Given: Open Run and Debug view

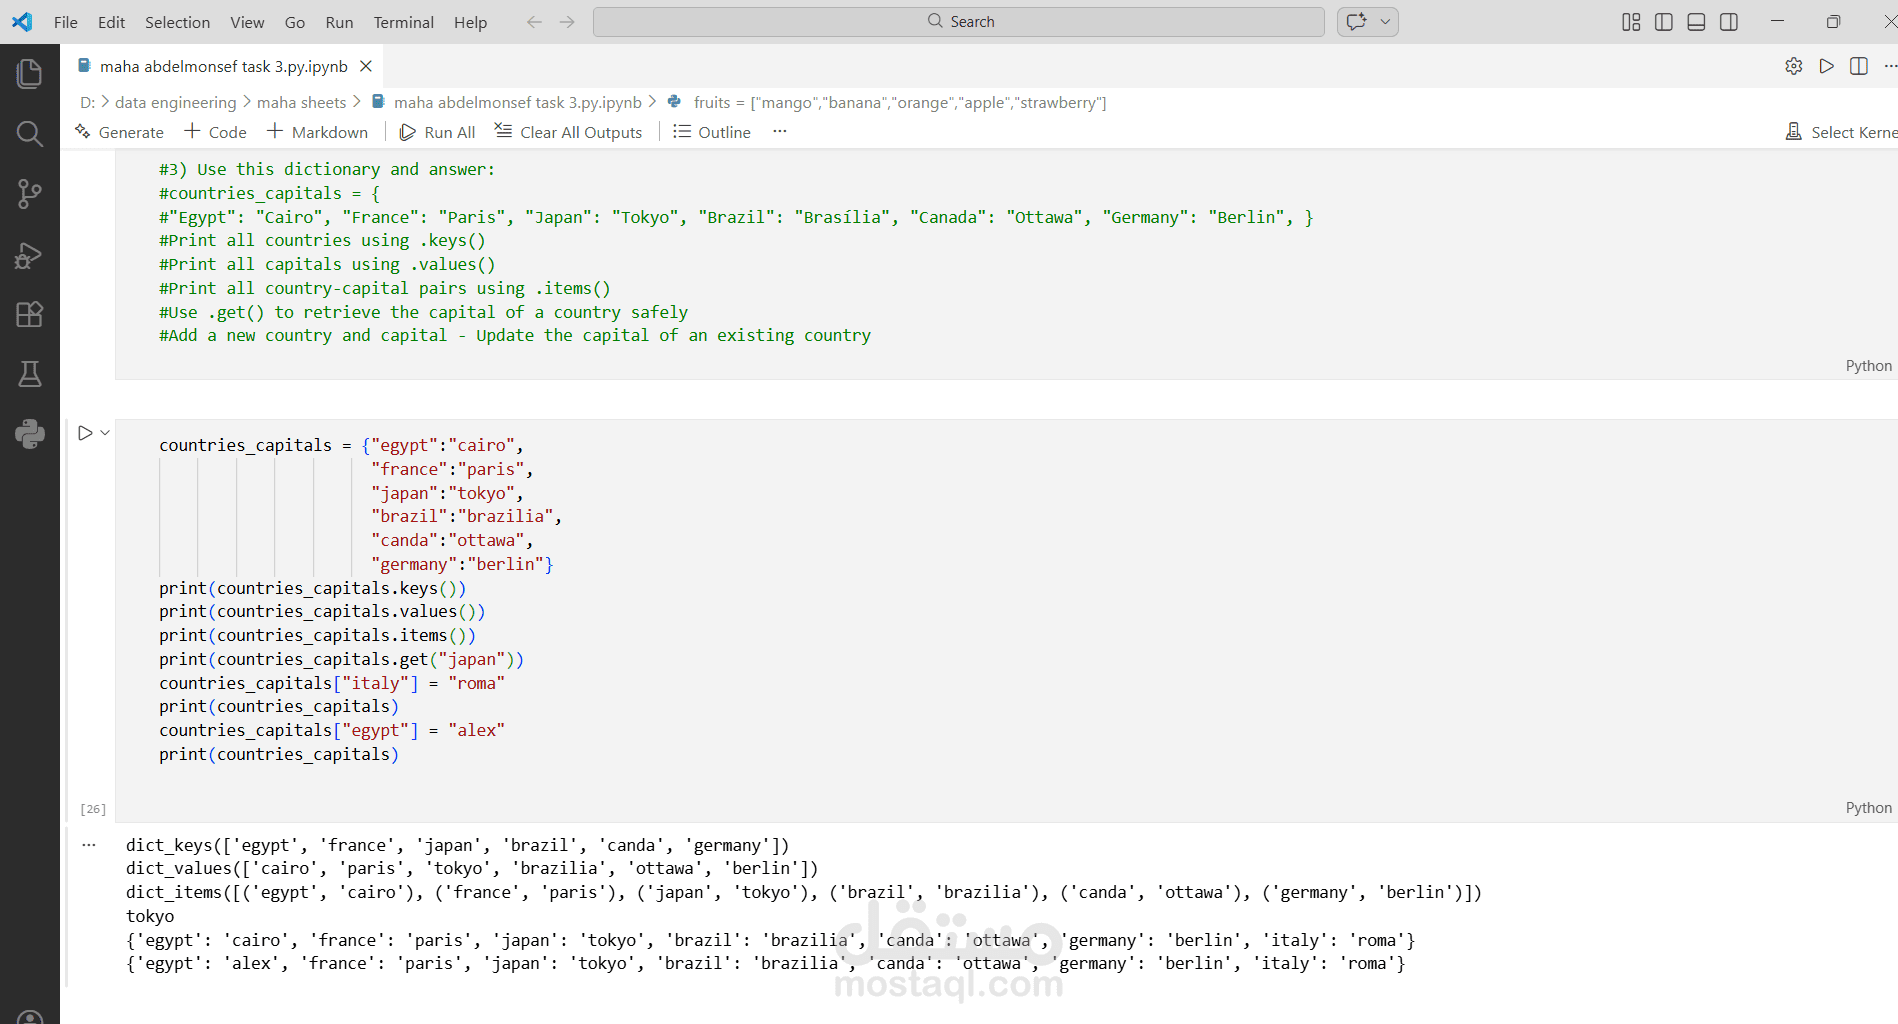Looking at the screenshot, I should [x=29, y=256].
